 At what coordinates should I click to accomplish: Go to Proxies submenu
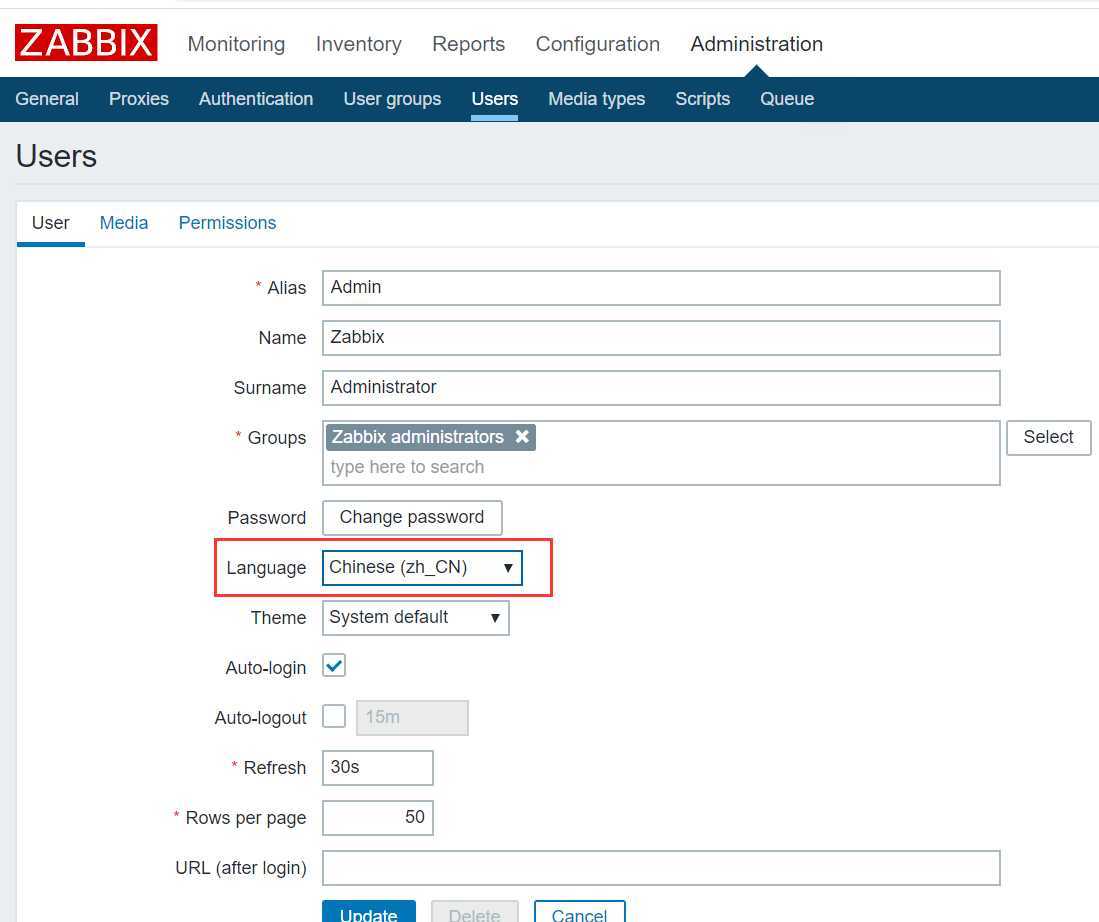(139, 99)
